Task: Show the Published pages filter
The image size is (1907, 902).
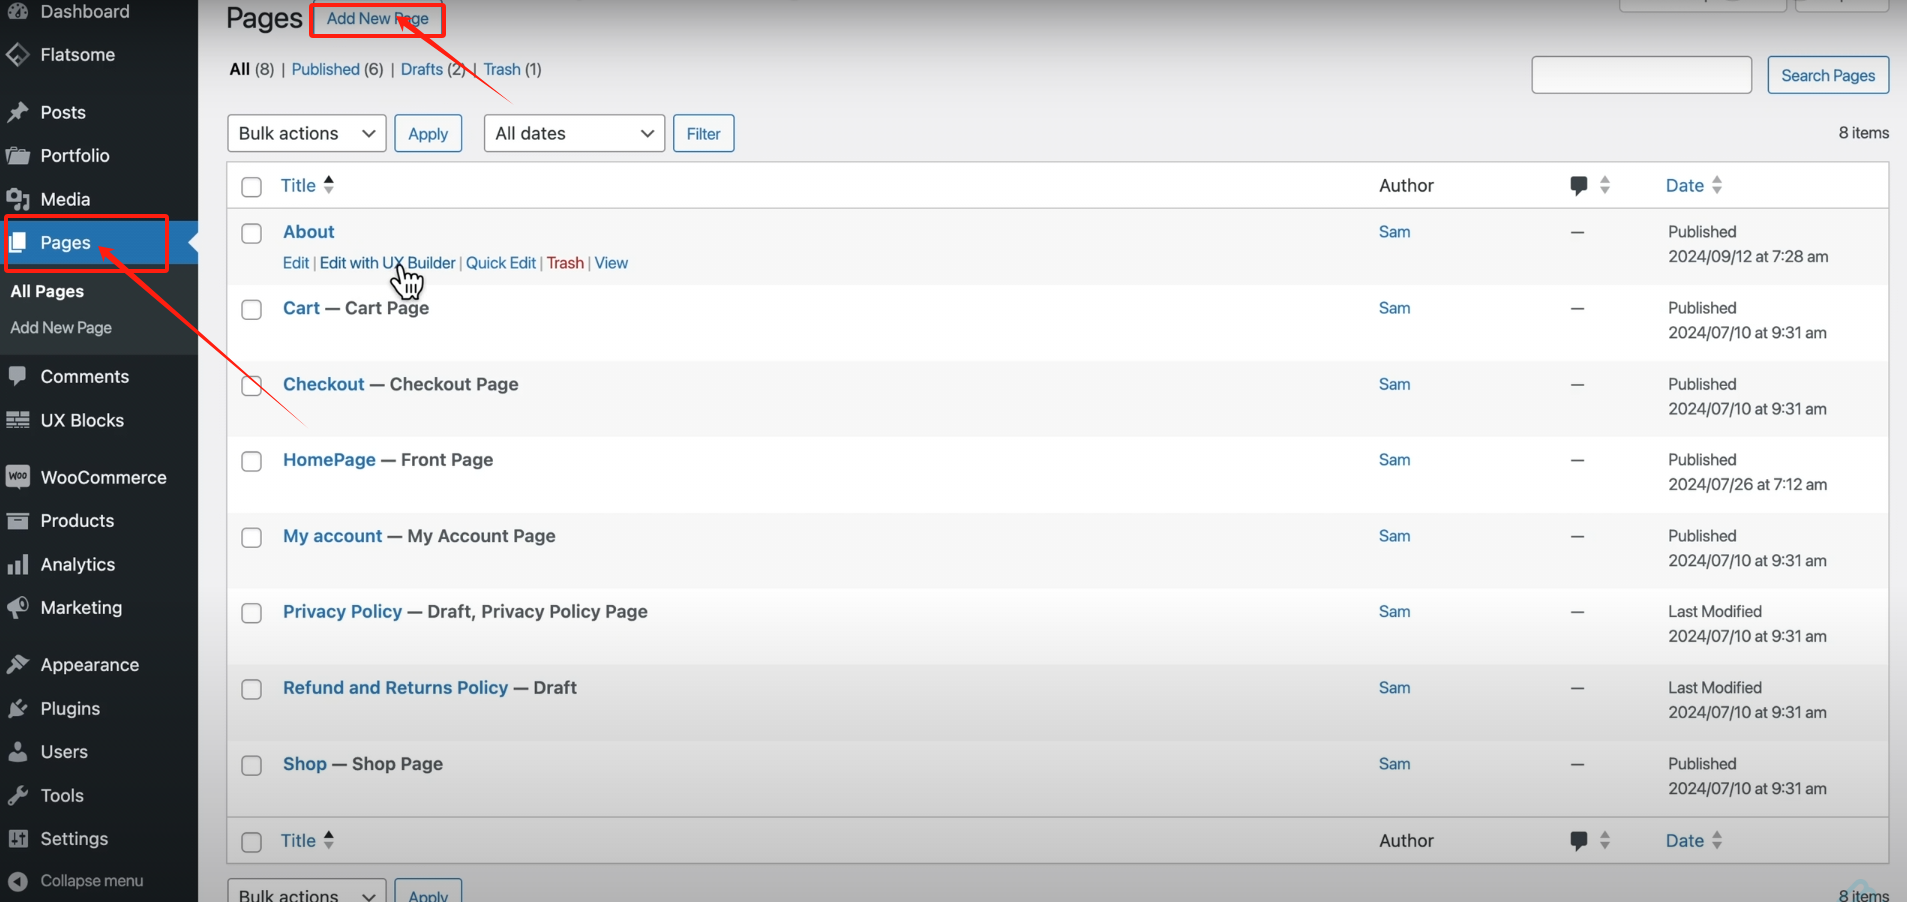Action: pyautogui.click(x=325, y=69)
